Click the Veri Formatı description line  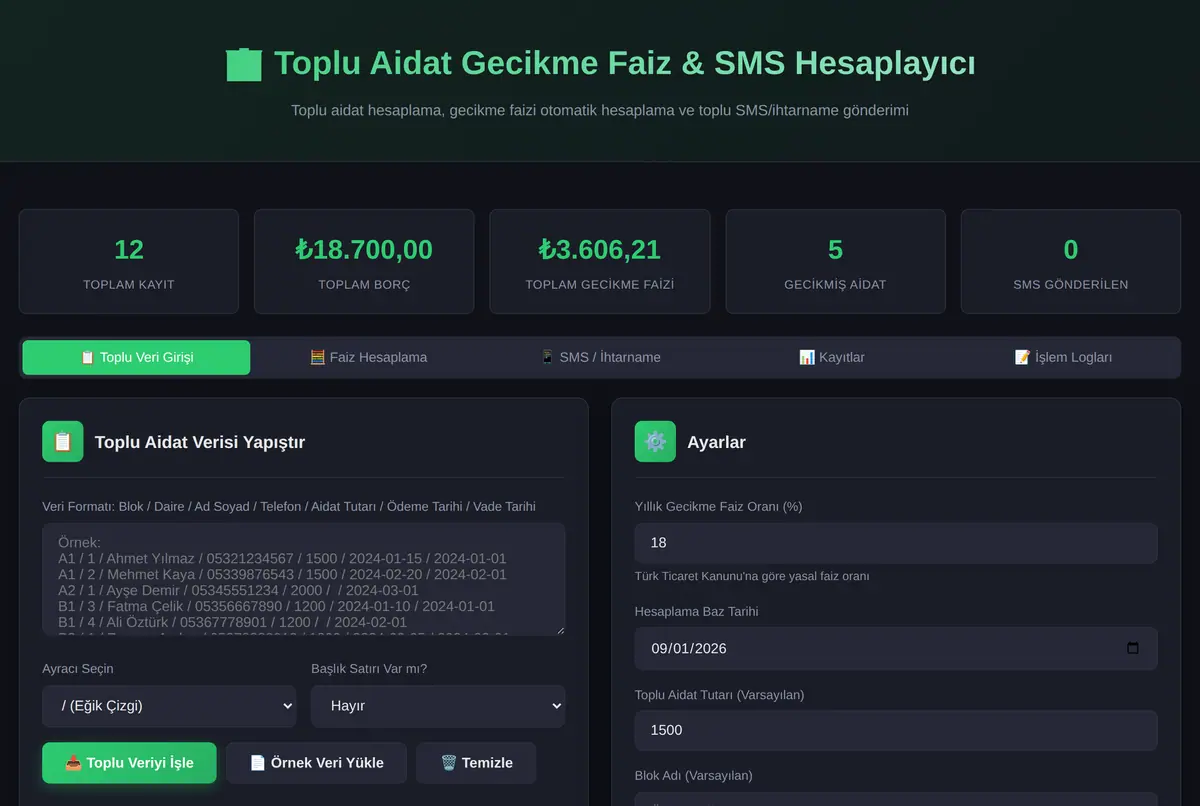click(x=289, y=507)
